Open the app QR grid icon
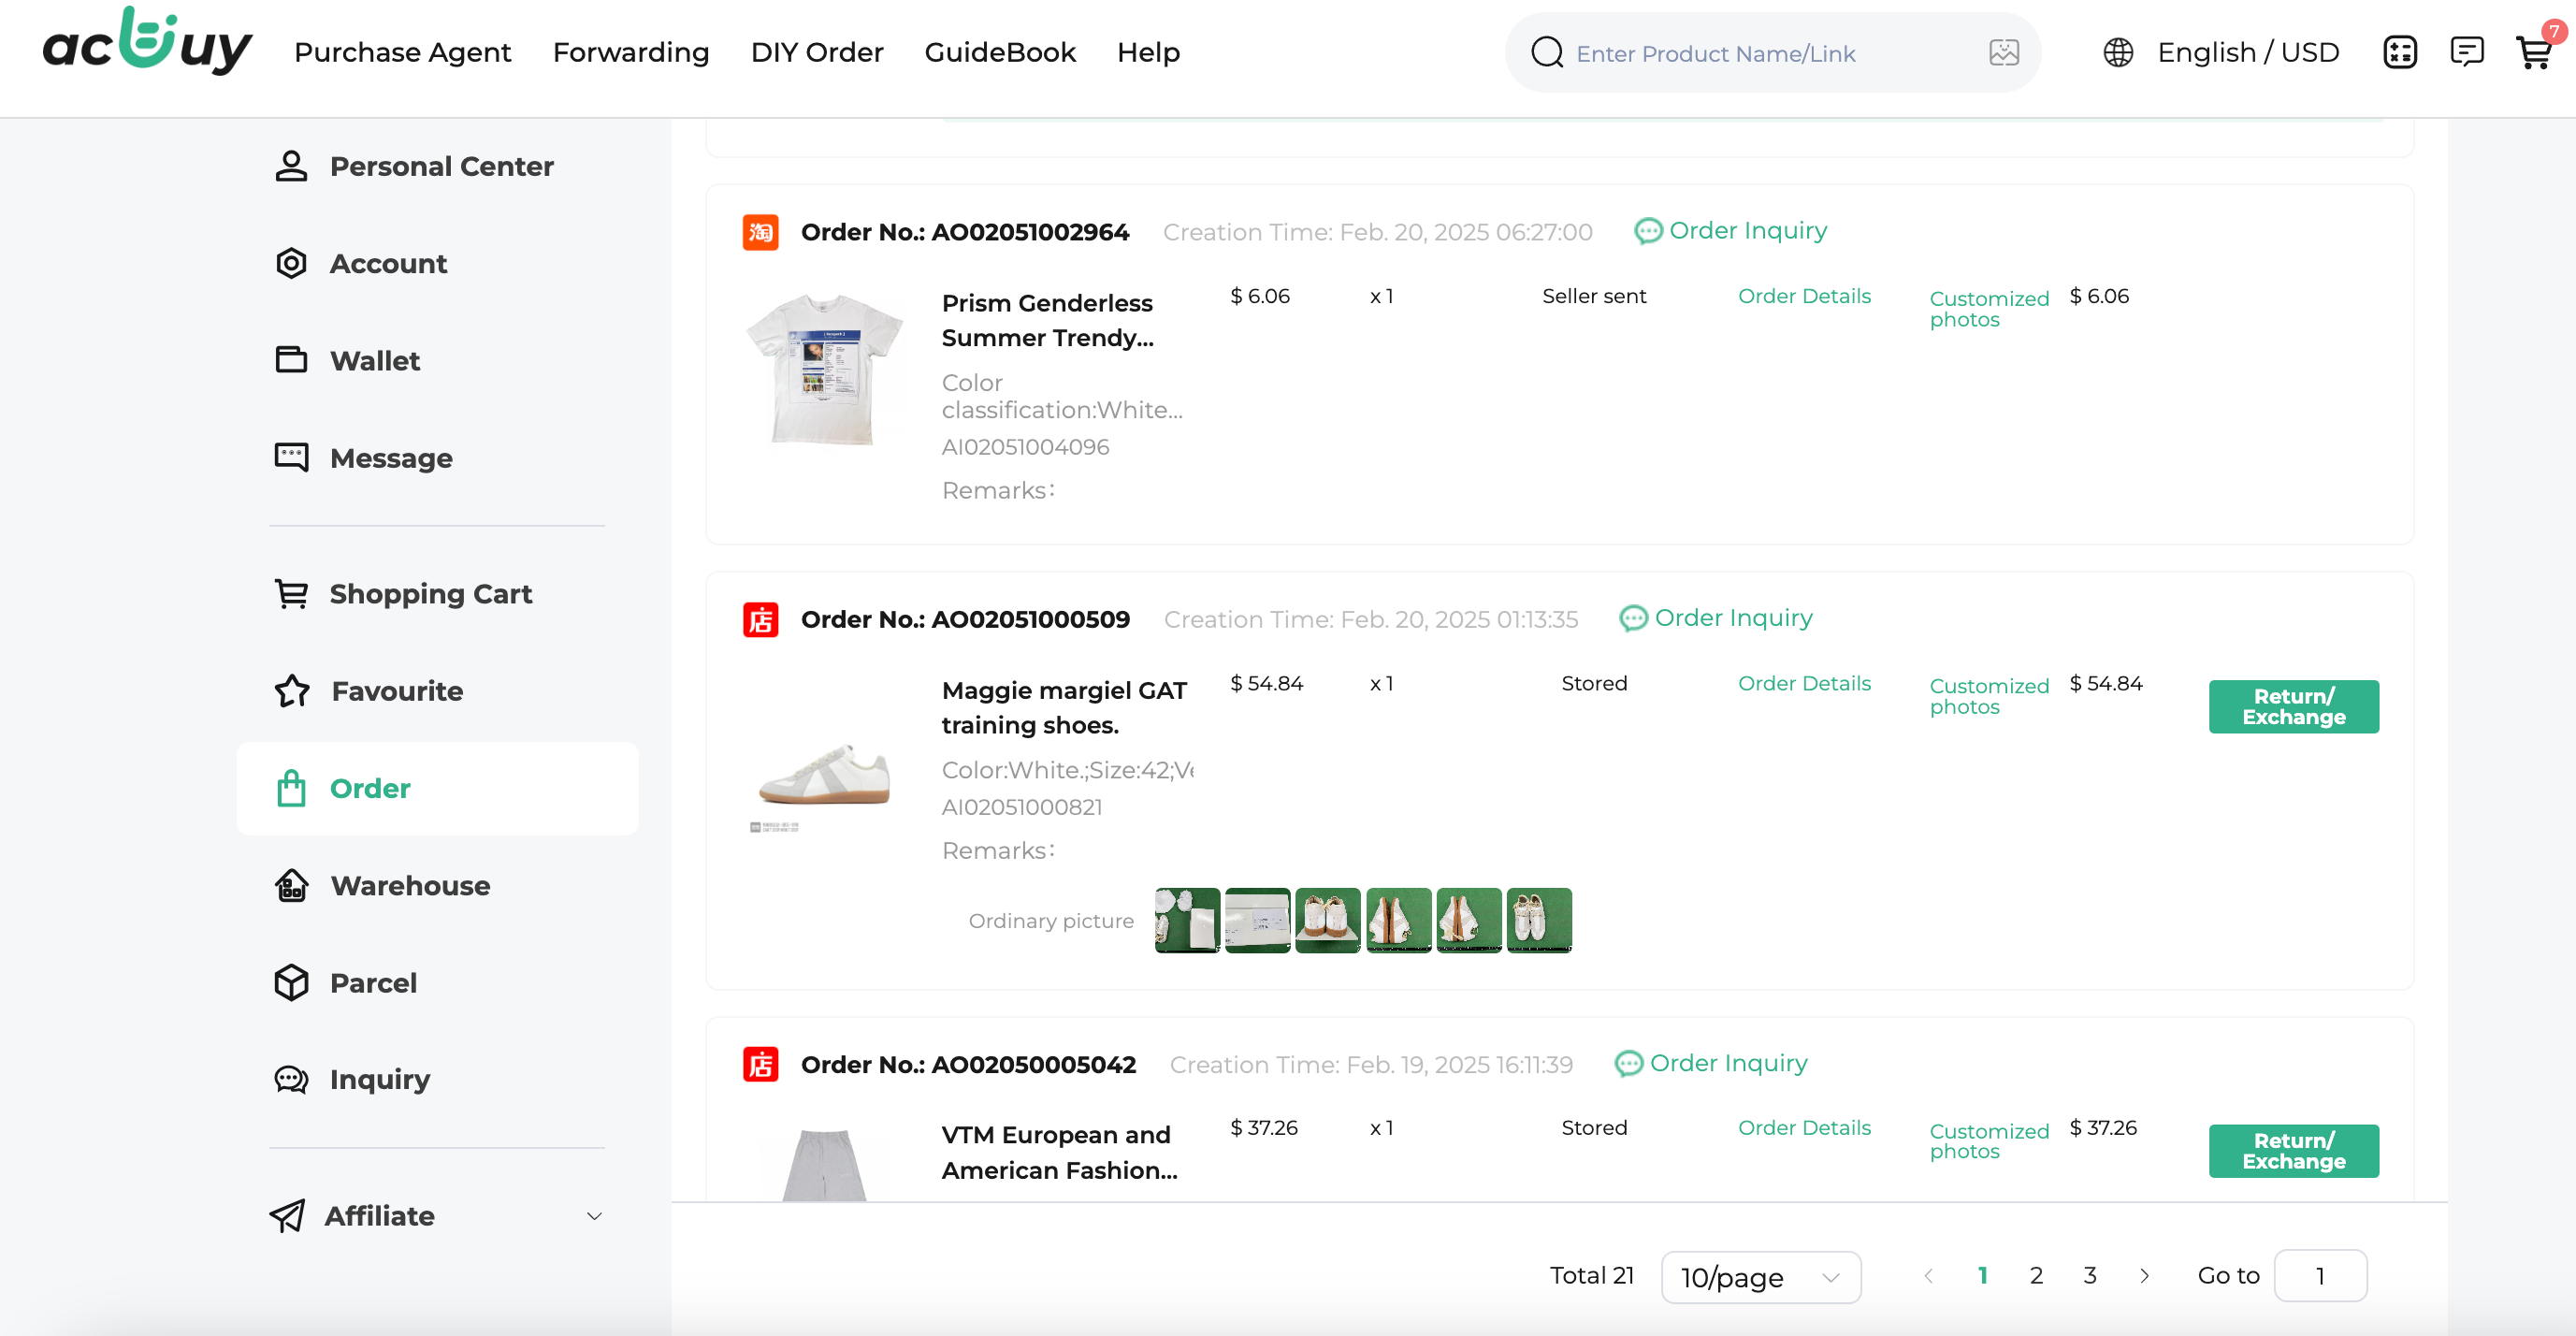2576x1336 pixels. [x=2400, y=52]
